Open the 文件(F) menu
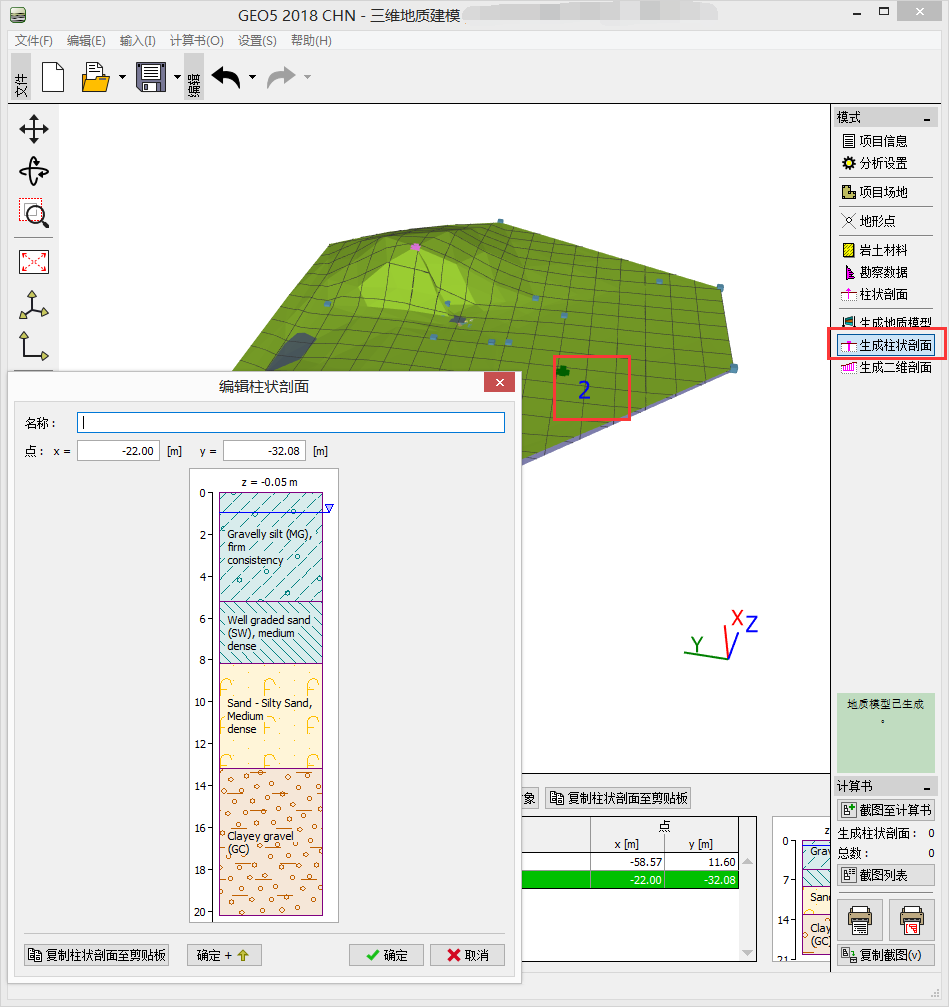 [x=34, y=41]
